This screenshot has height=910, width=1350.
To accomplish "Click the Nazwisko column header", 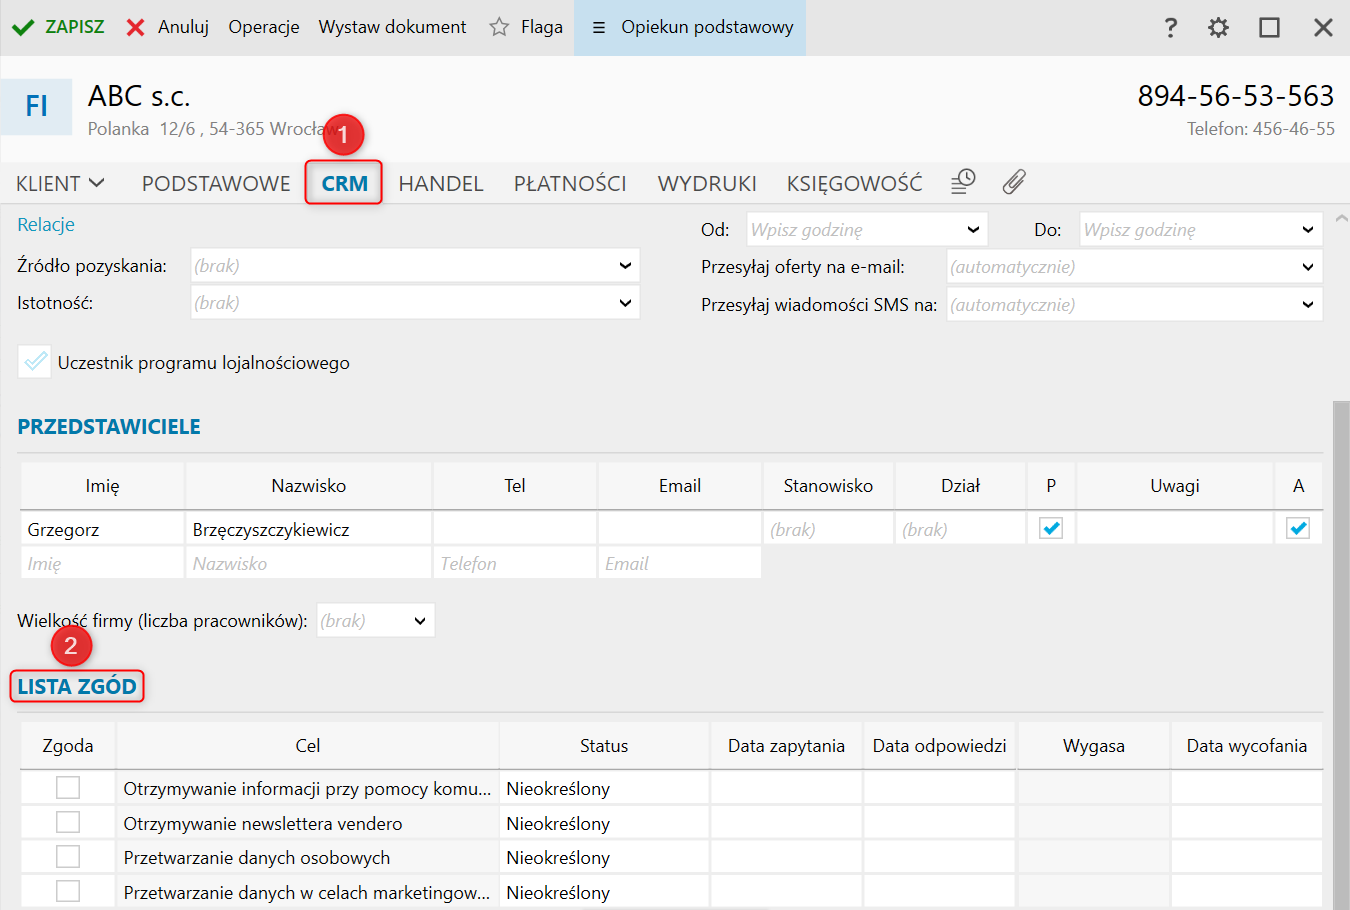I will (x=309, y=486).
